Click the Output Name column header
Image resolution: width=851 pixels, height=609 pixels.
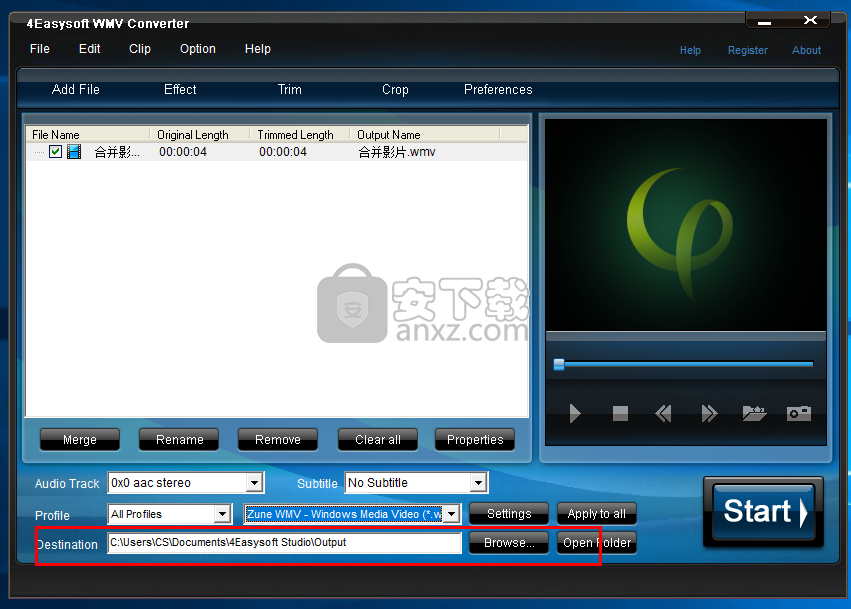(x=424, y=135)
